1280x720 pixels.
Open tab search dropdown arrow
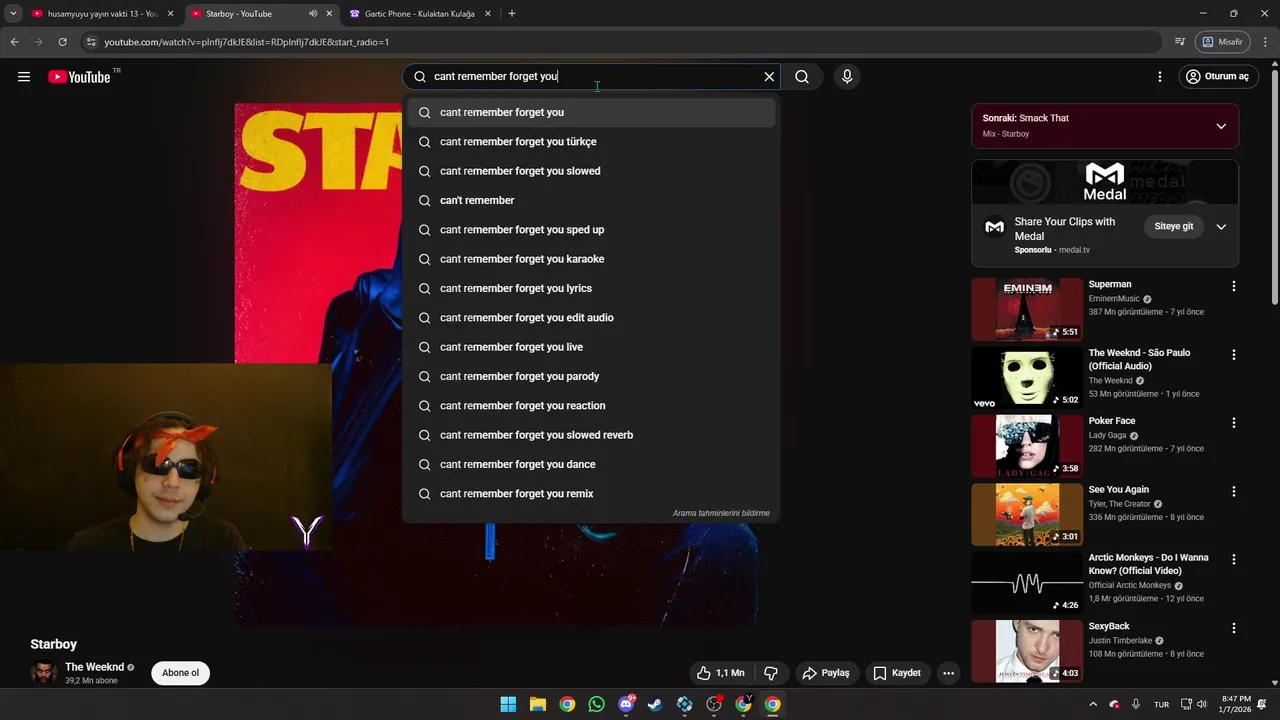coord(13,14)
